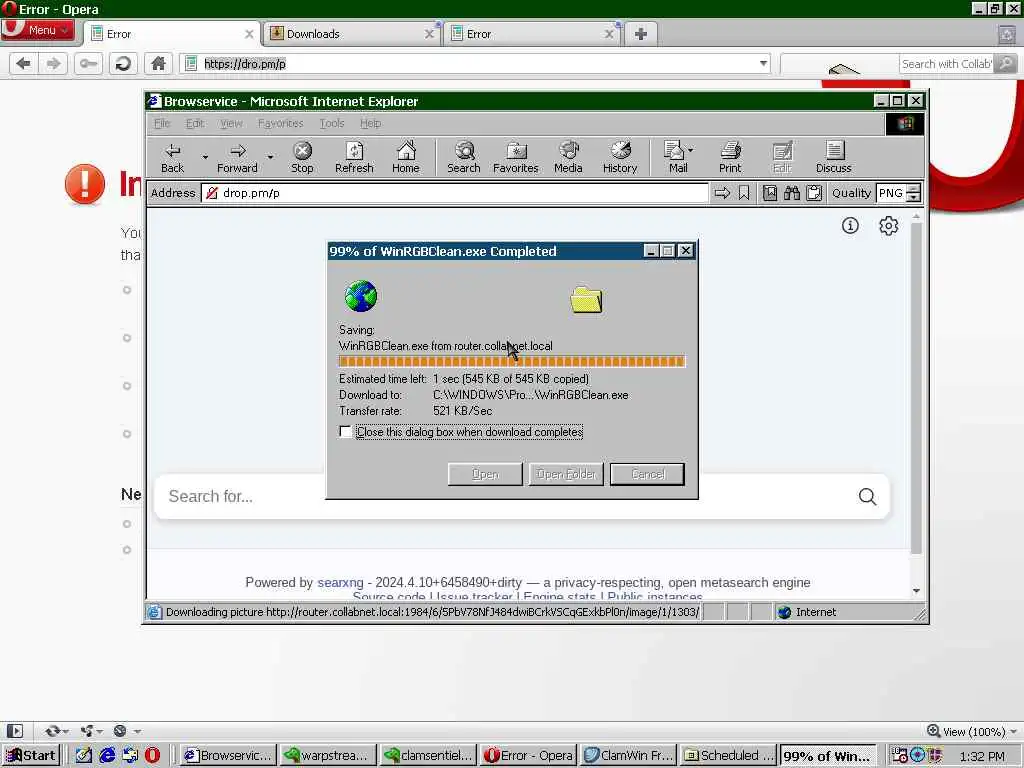The height and width of the screenshot is (768, 1024).
Task: Go Home using Internet Explorer toolbar icon
Action: (x=406, y=157)
